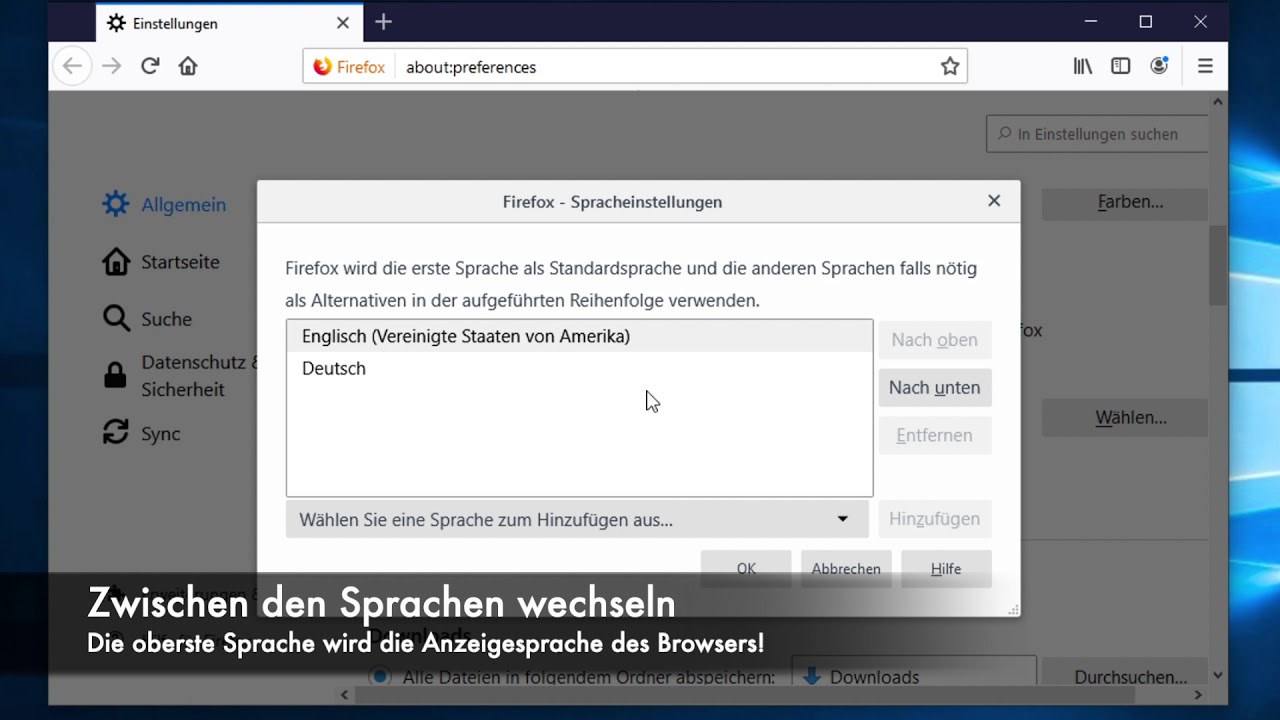The width and height of the screenshot is (1280, 720).
Task: Open the Library icon in toolbar
Action: (x=1083, y=67)
